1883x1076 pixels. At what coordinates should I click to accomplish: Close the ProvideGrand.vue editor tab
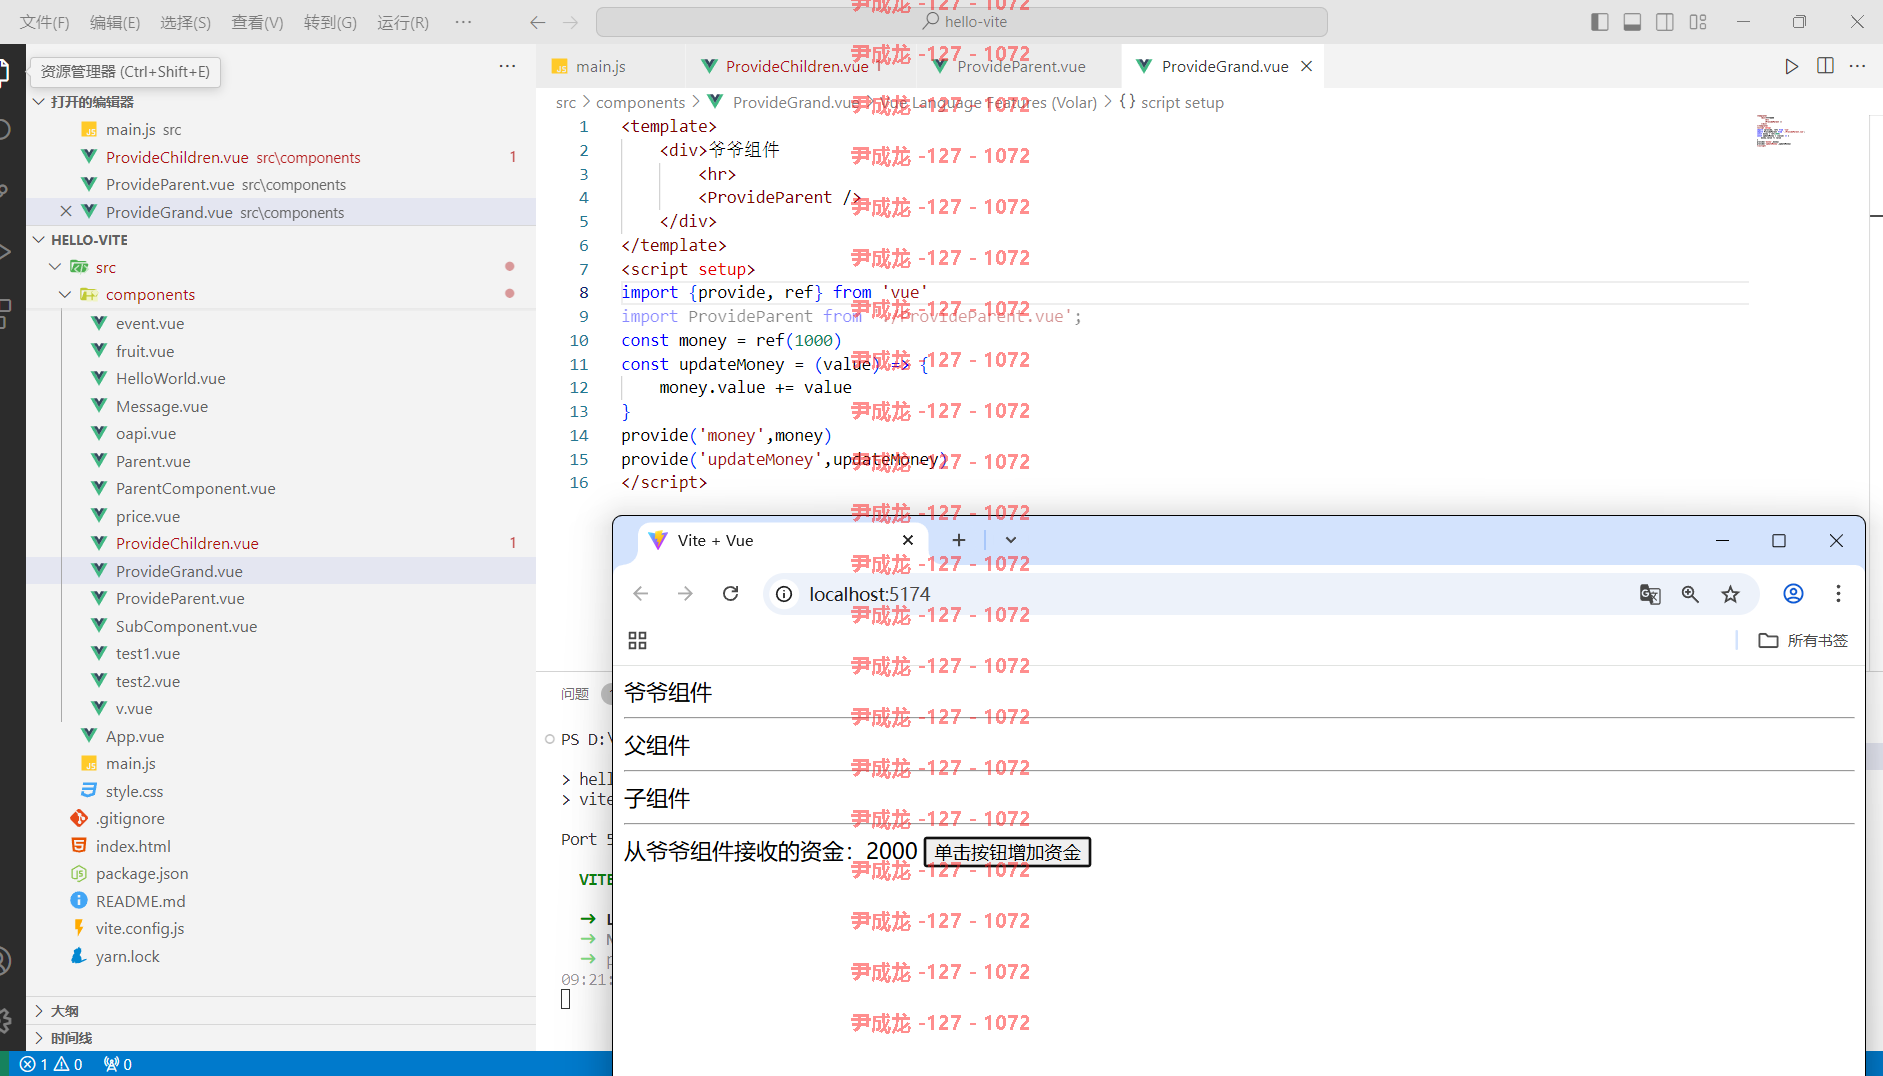coord(1306,66)
